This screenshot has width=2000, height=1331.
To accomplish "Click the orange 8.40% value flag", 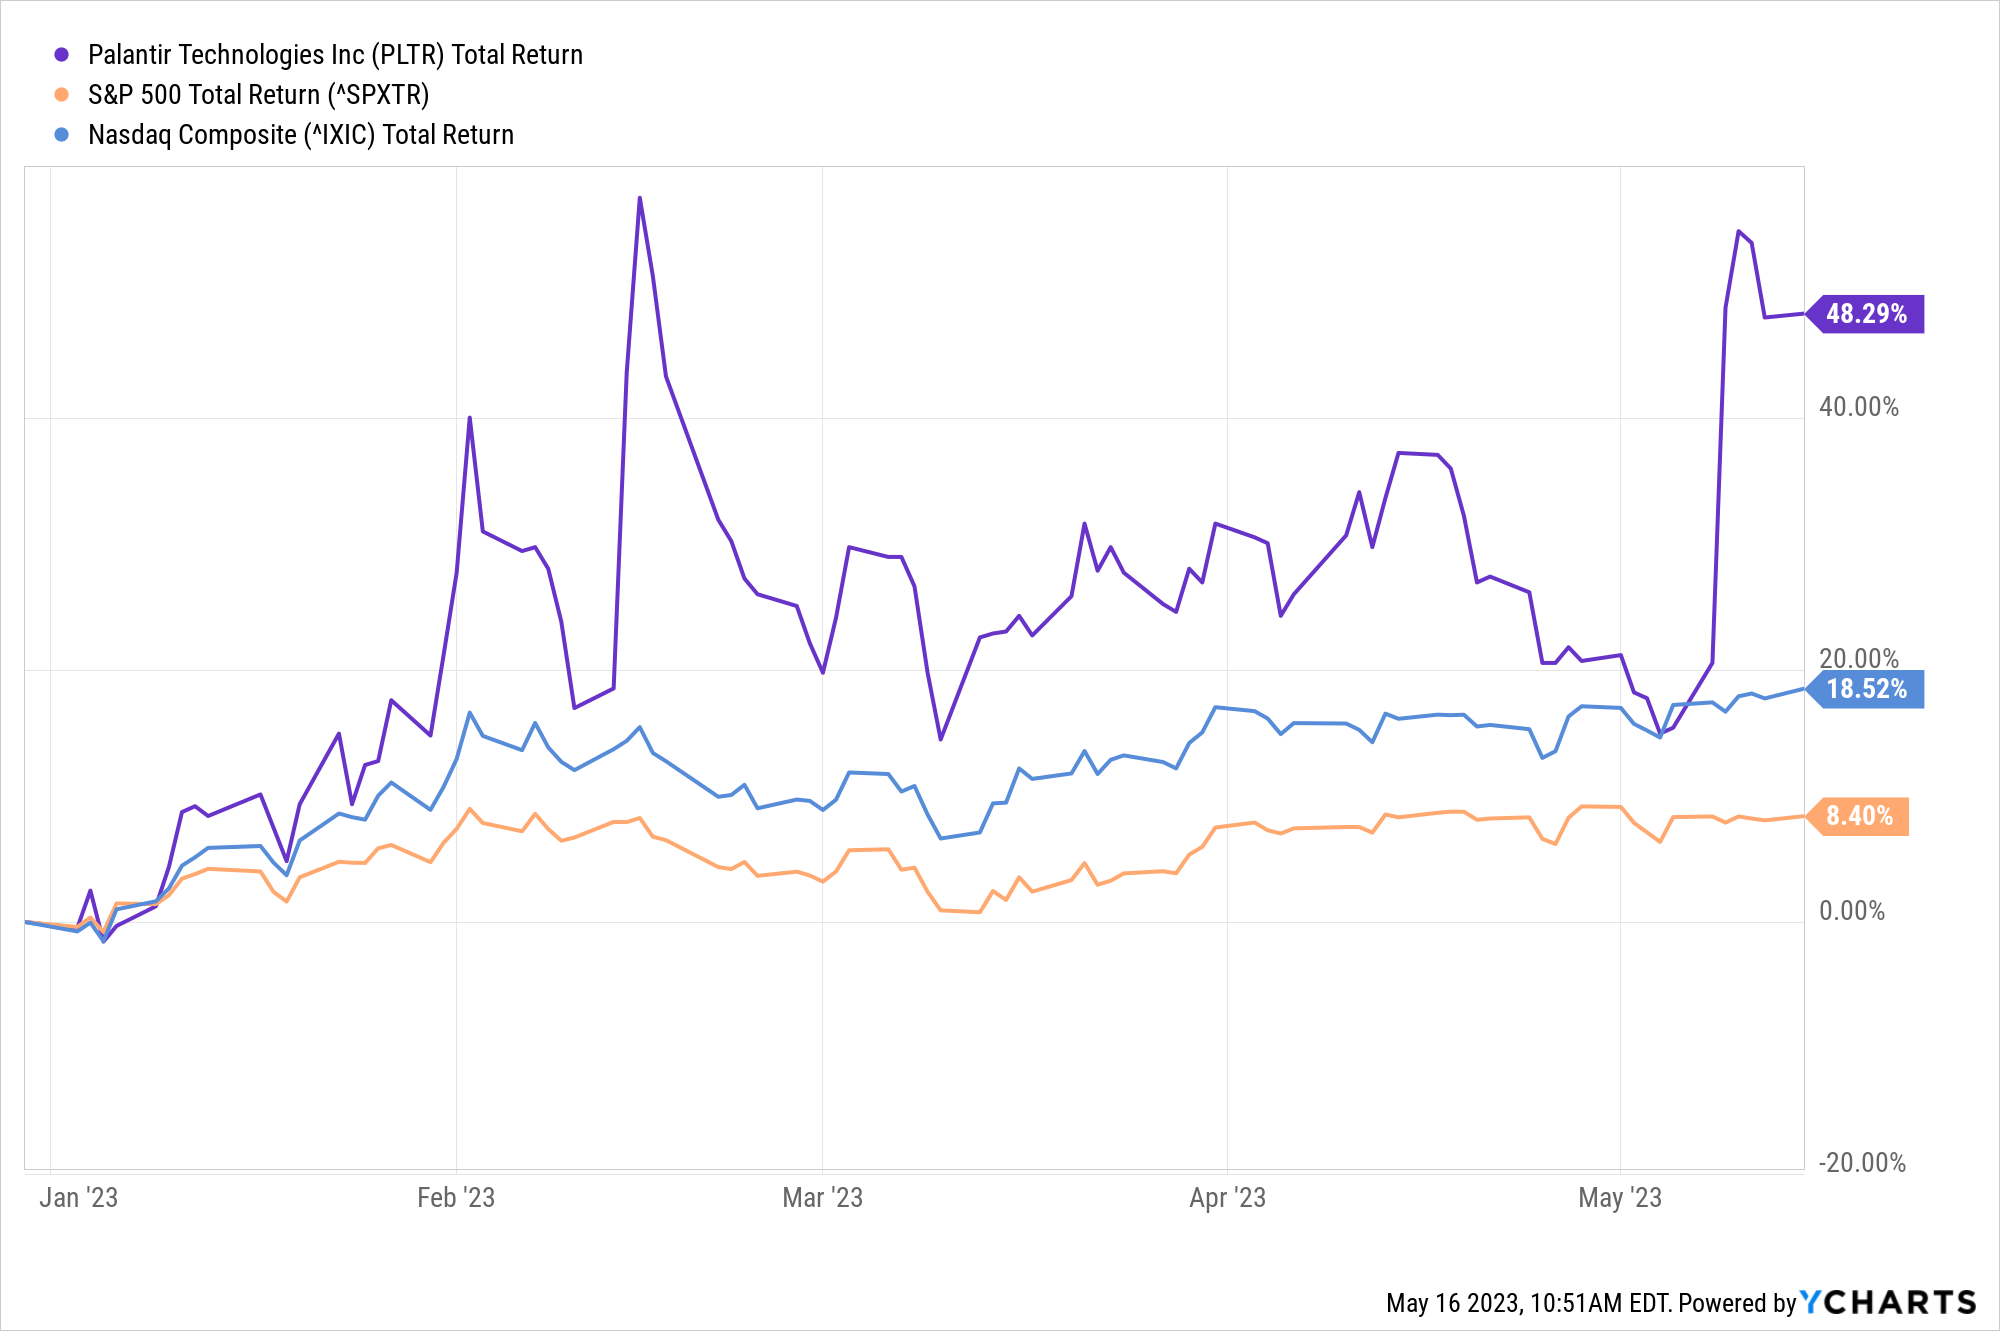I will click(x=1859, y=816).
